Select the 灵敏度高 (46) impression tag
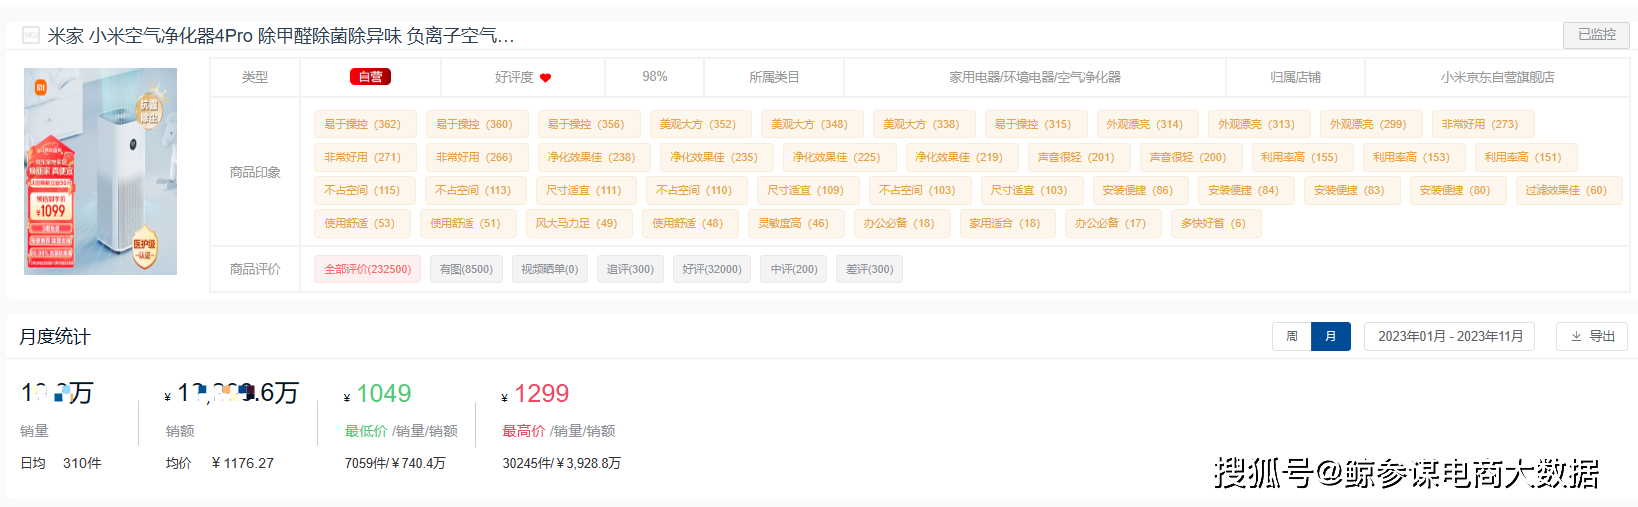Screen dimensions: 1638x507 tap(794, 223)
